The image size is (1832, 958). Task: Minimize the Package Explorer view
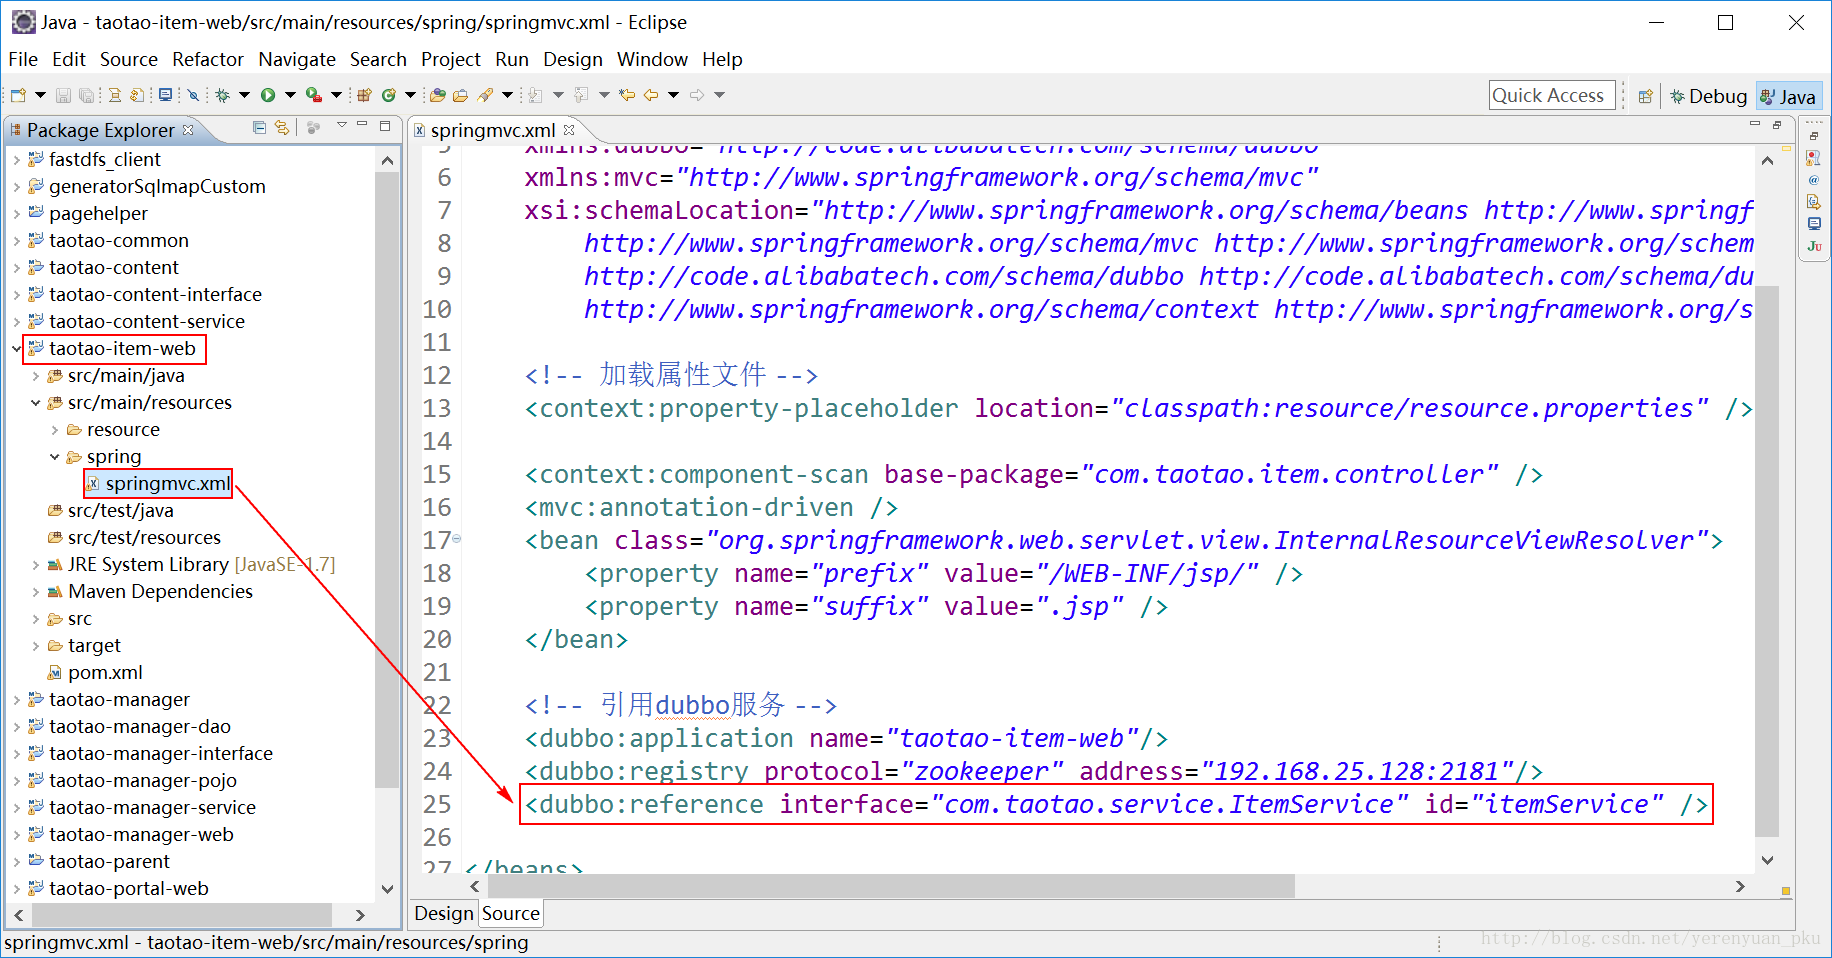click(x=362, y=126)
